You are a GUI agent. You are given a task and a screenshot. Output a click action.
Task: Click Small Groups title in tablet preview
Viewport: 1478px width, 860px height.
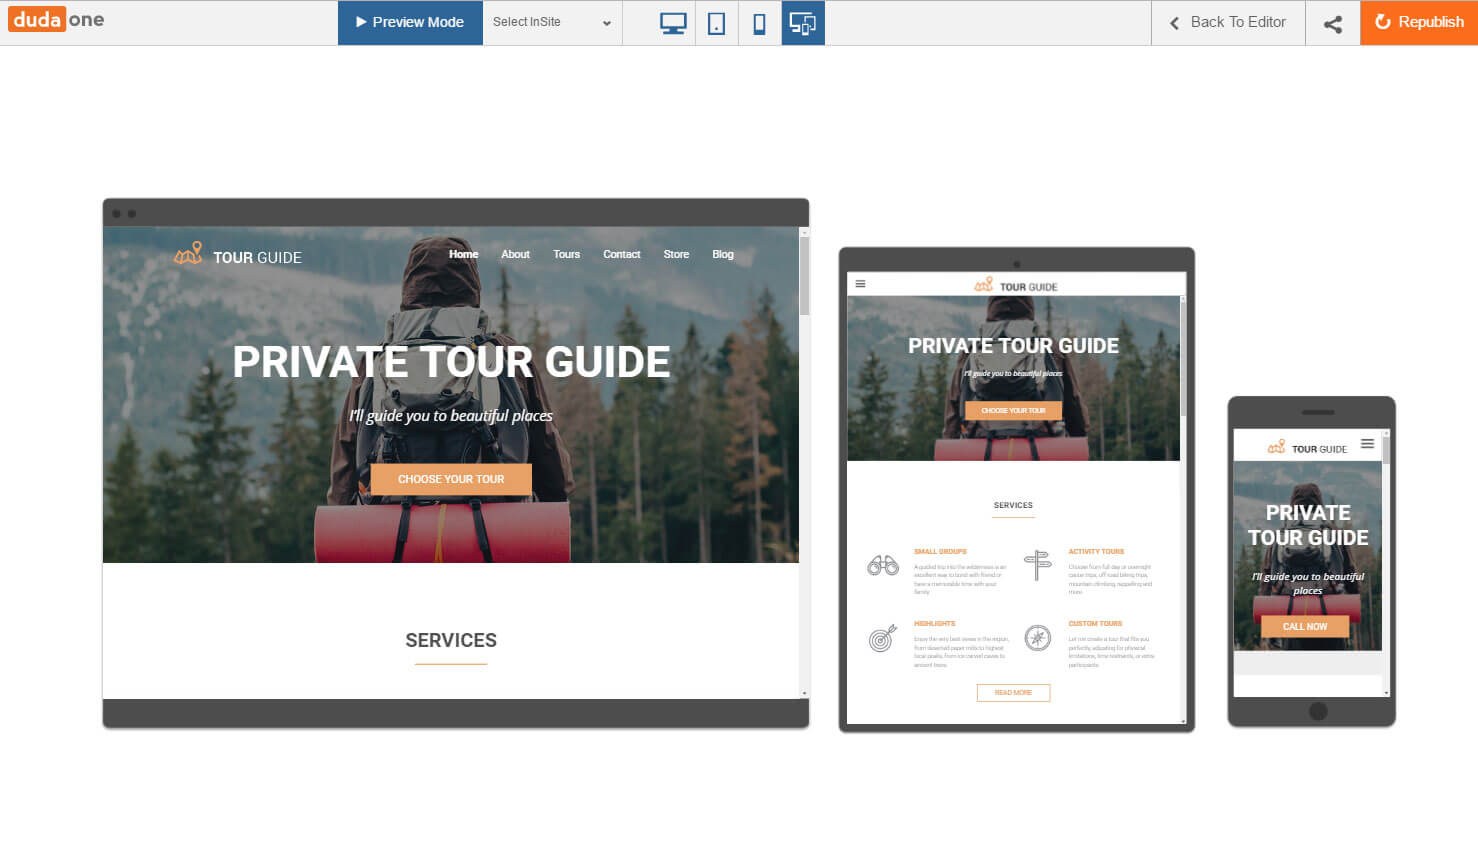pyautogui.click(x=940, y=551)
